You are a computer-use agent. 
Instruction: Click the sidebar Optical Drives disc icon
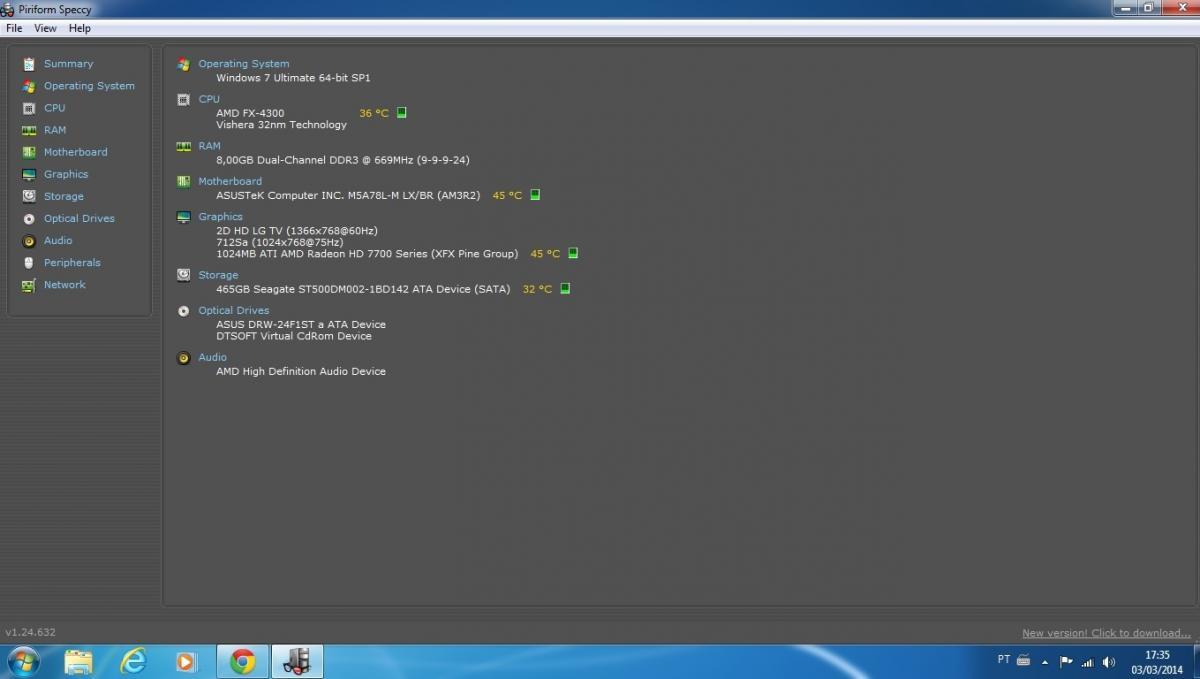(x=29, y=219)
